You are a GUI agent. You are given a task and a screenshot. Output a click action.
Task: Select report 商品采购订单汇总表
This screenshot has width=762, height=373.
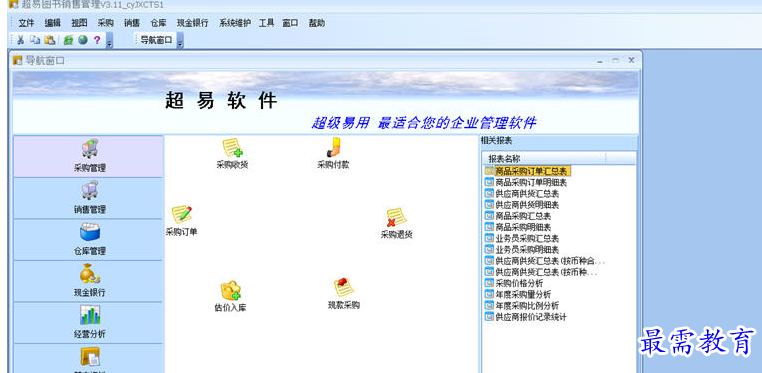528,171
